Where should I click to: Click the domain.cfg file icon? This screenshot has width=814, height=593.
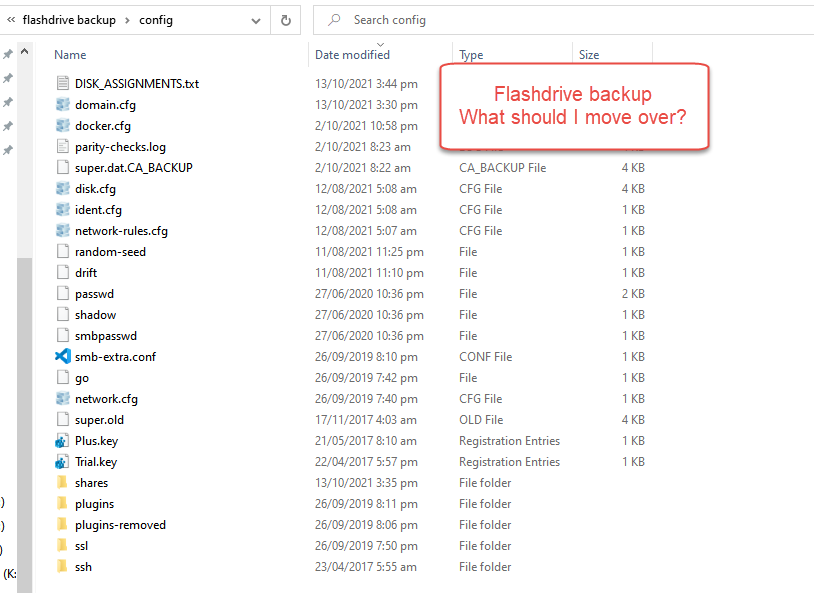coord(63,104)
